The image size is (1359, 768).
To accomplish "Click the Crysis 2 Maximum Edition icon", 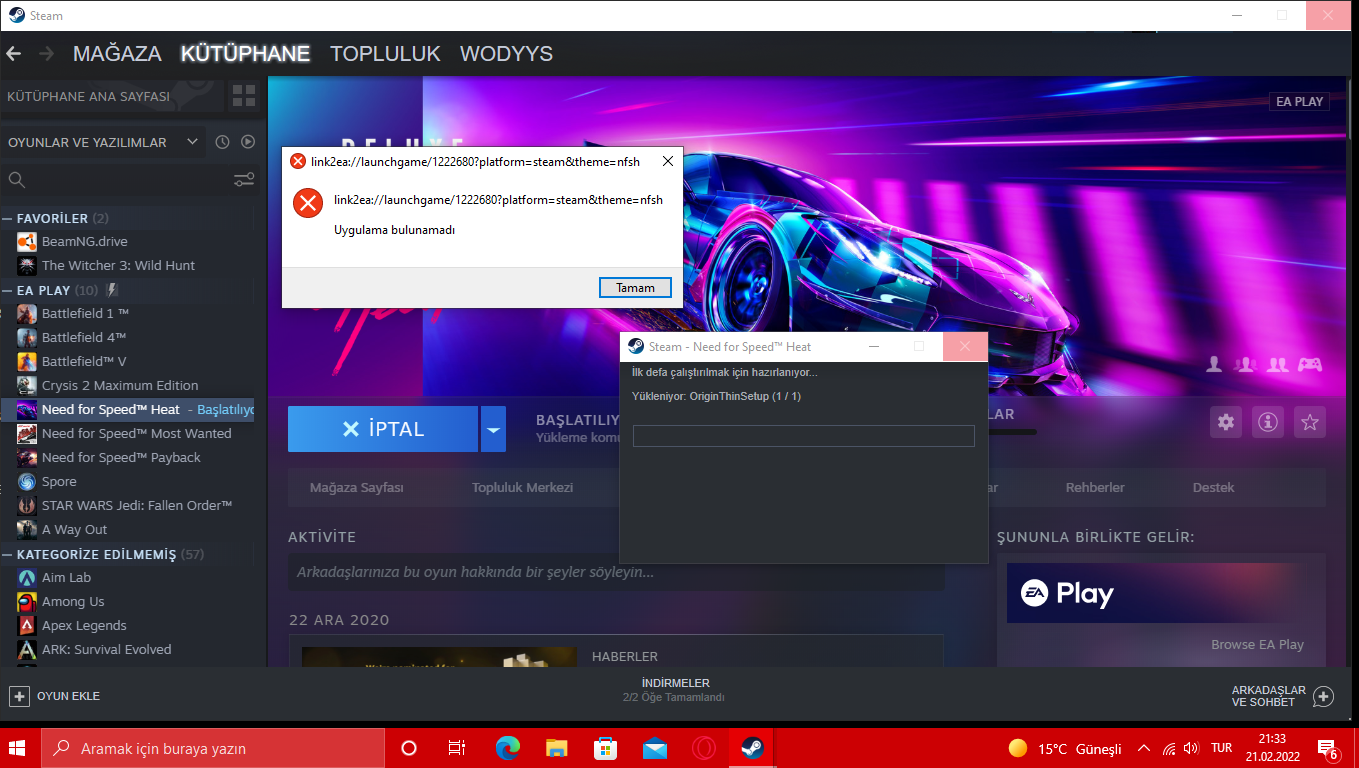I will pos(27,385).
